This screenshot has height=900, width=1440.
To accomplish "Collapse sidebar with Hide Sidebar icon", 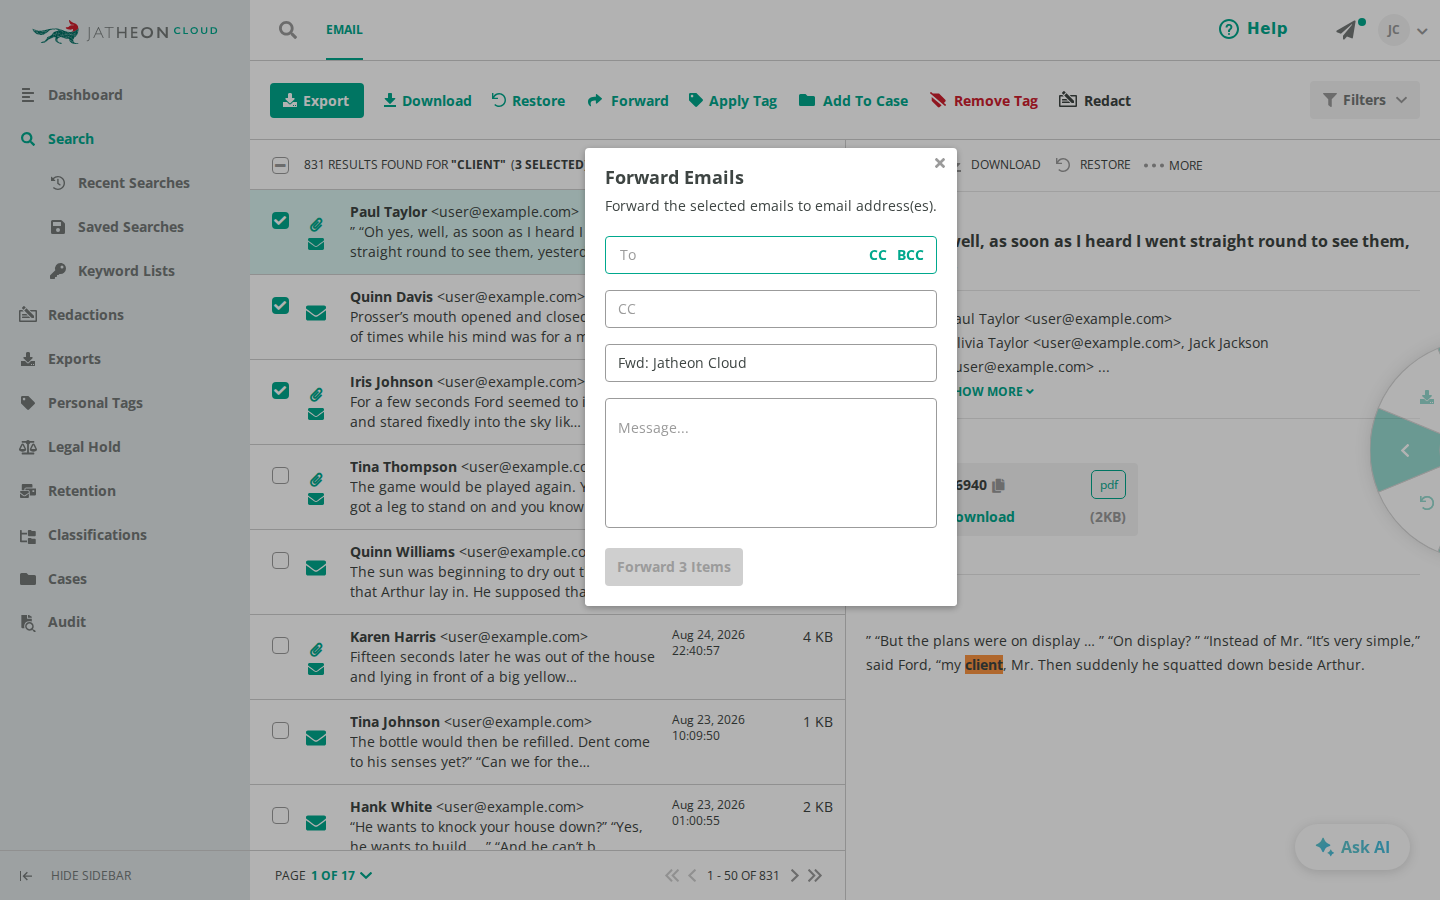I will 26,876.
